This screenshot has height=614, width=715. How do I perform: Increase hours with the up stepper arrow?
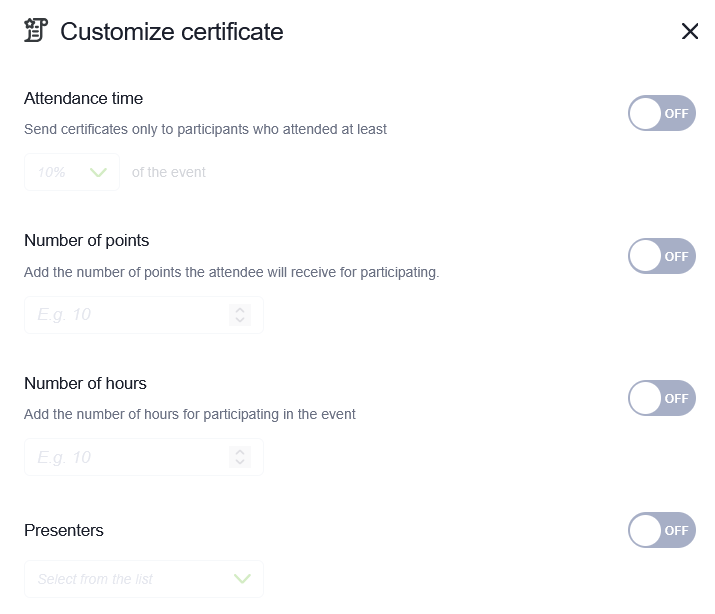point(240,452)
